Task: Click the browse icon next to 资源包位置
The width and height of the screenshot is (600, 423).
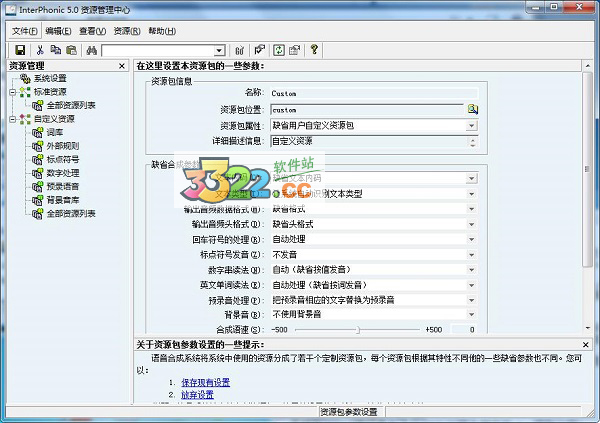Action: pyautogui.click(x=473, y=109)
